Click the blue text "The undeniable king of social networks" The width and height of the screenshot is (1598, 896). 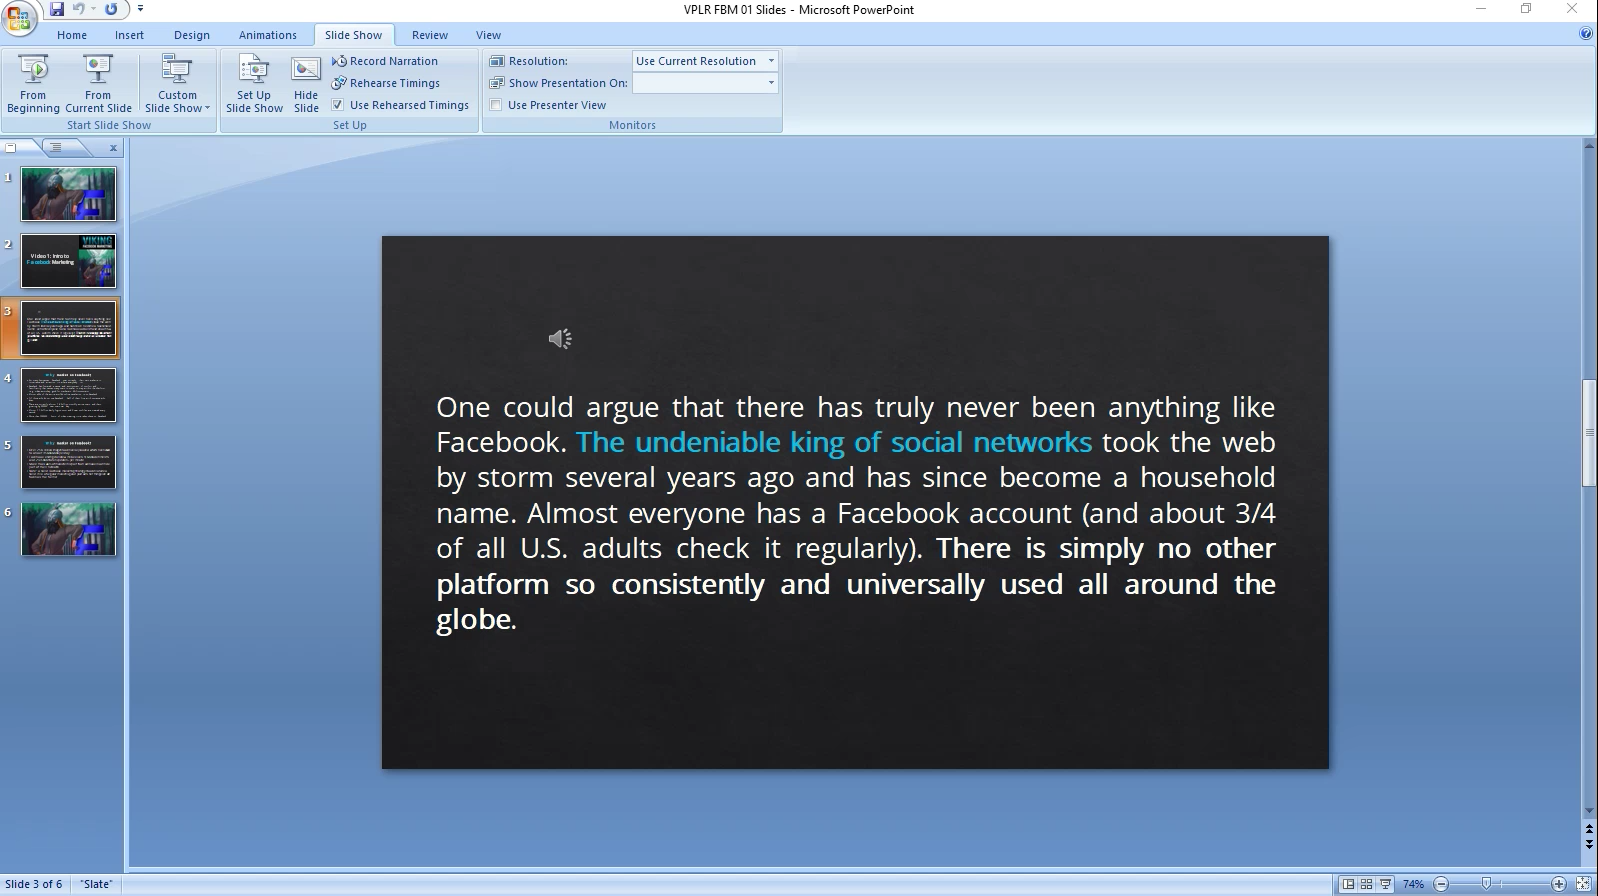[834, 442]
